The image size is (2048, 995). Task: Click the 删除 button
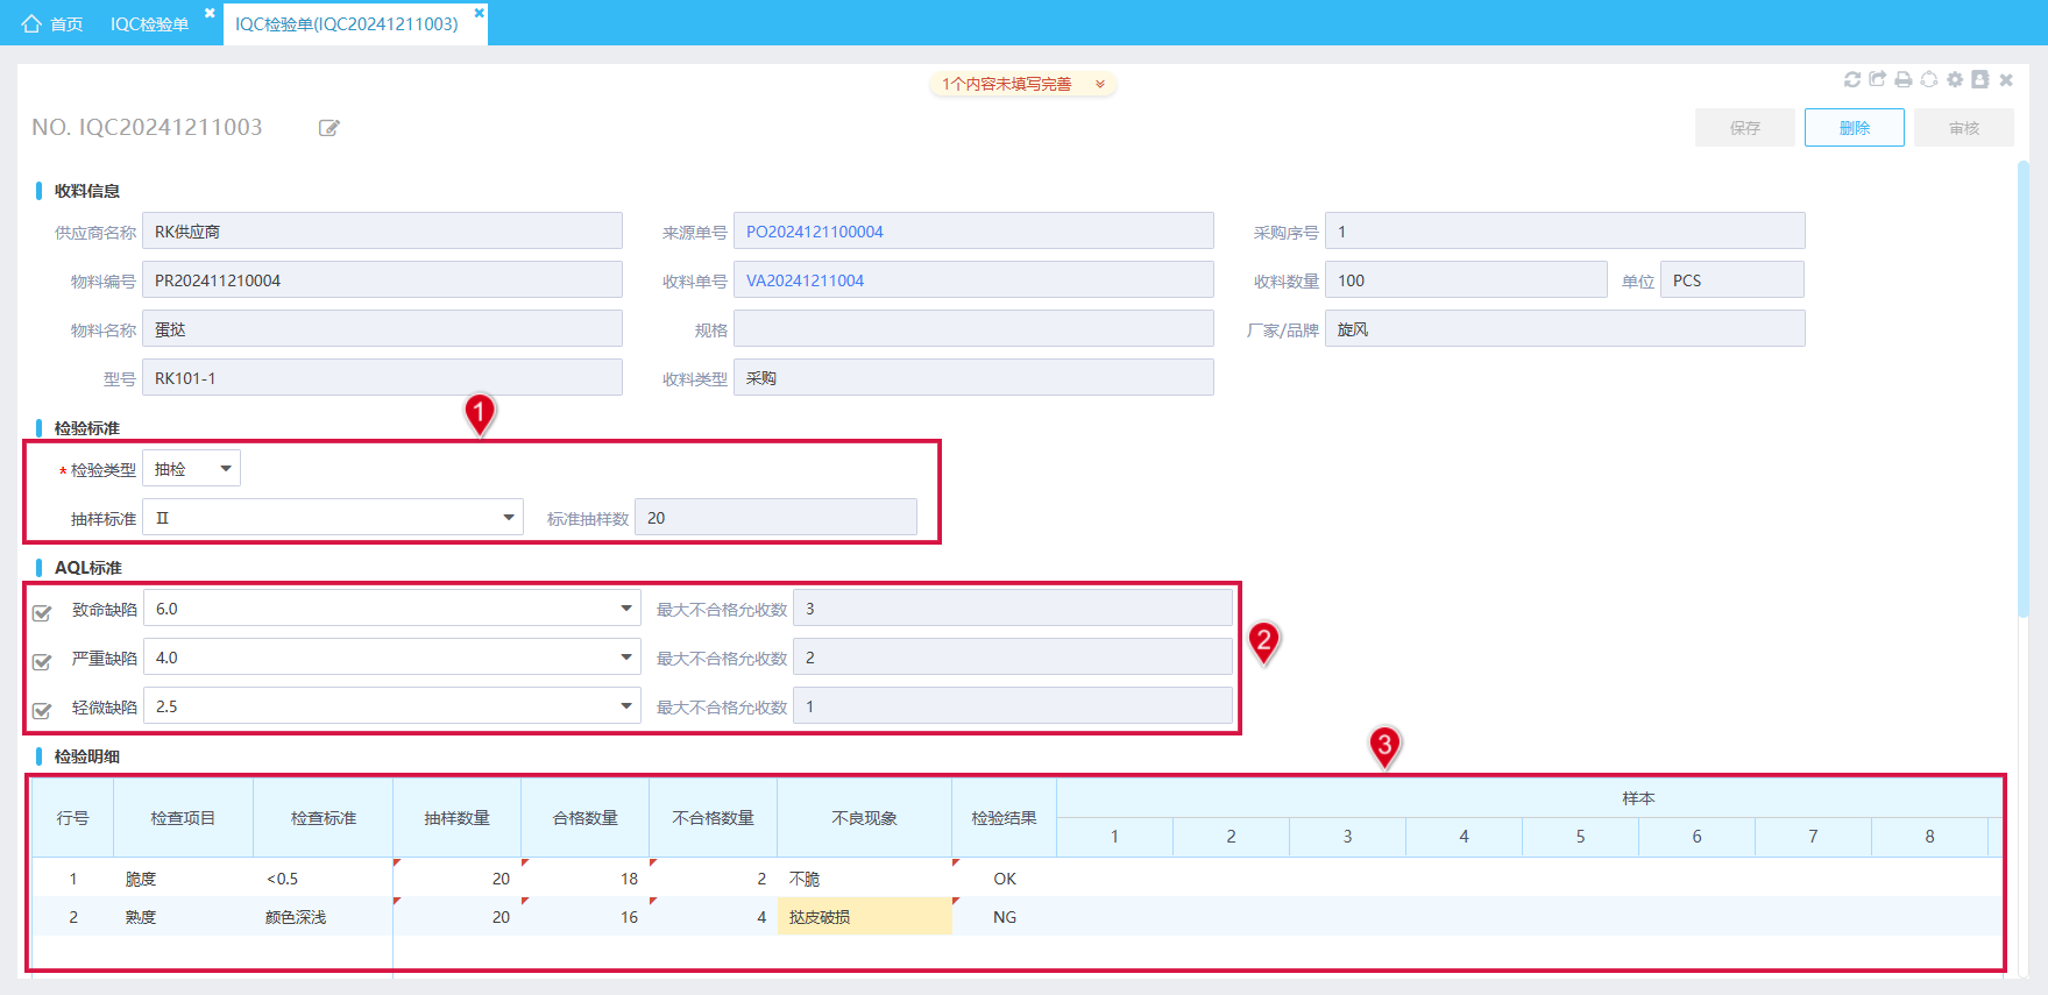1854,128
